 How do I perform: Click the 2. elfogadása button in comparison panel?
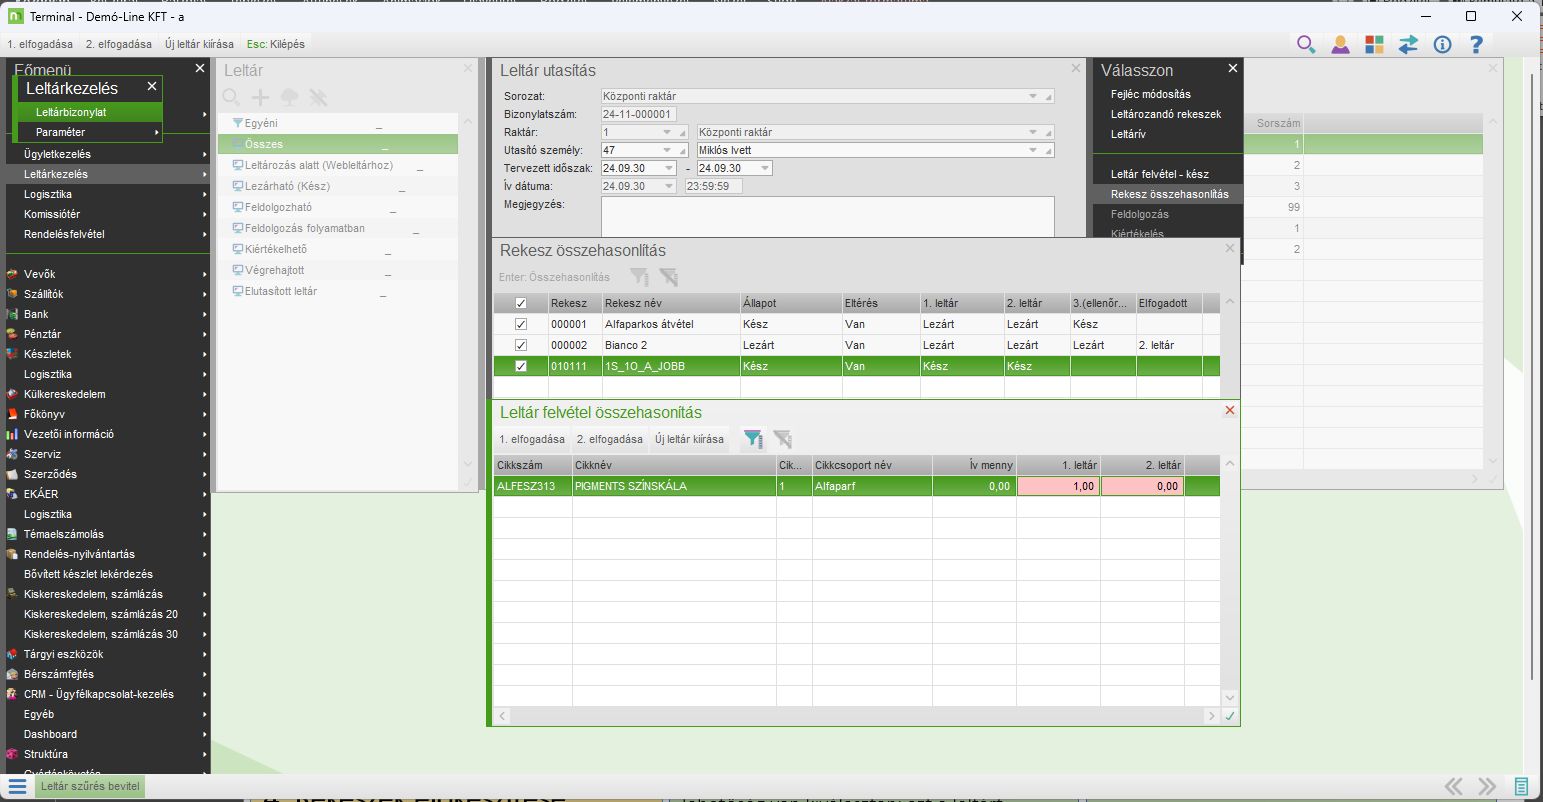coord(609,439)
